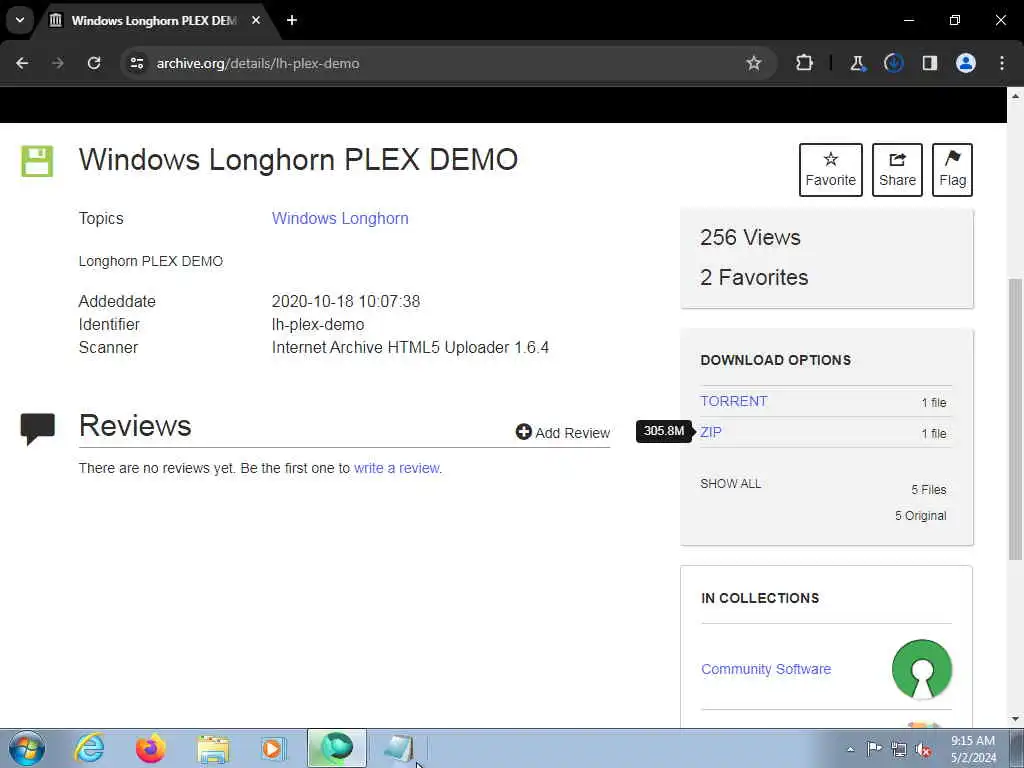
Task: Click the Reviews speech bubble icon
Action: coord(37,428)
